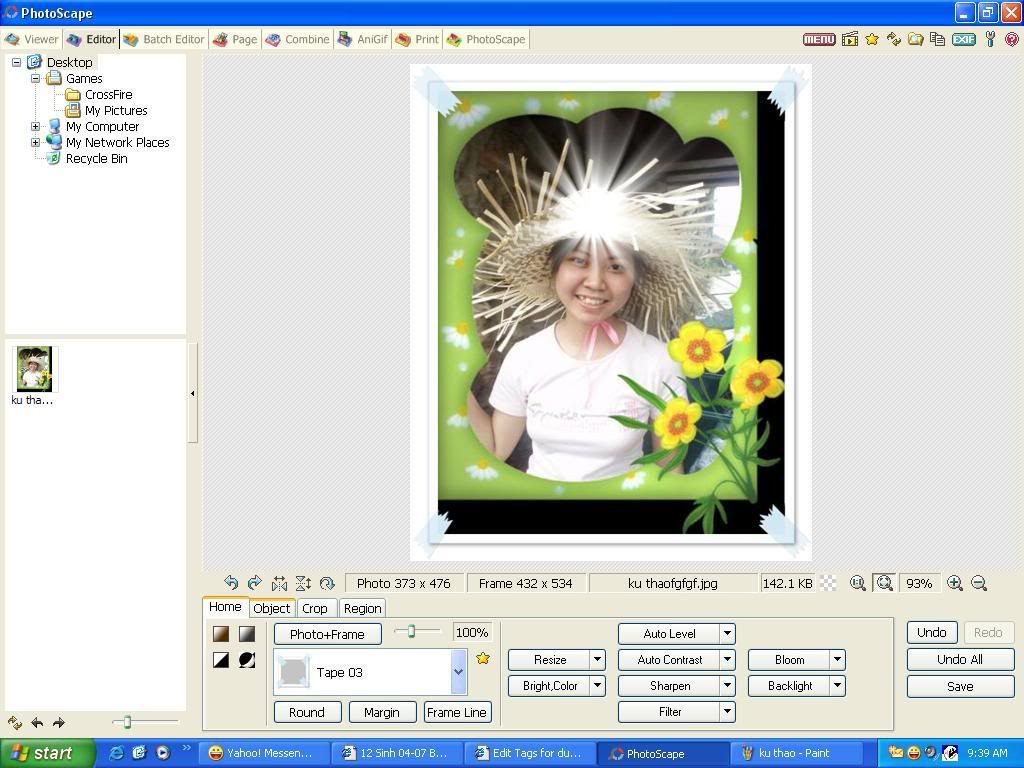Image resolution: width=1024 pixels, height=768 pixels.
Task: Click the red MENU icon
Action: point(819,39)
